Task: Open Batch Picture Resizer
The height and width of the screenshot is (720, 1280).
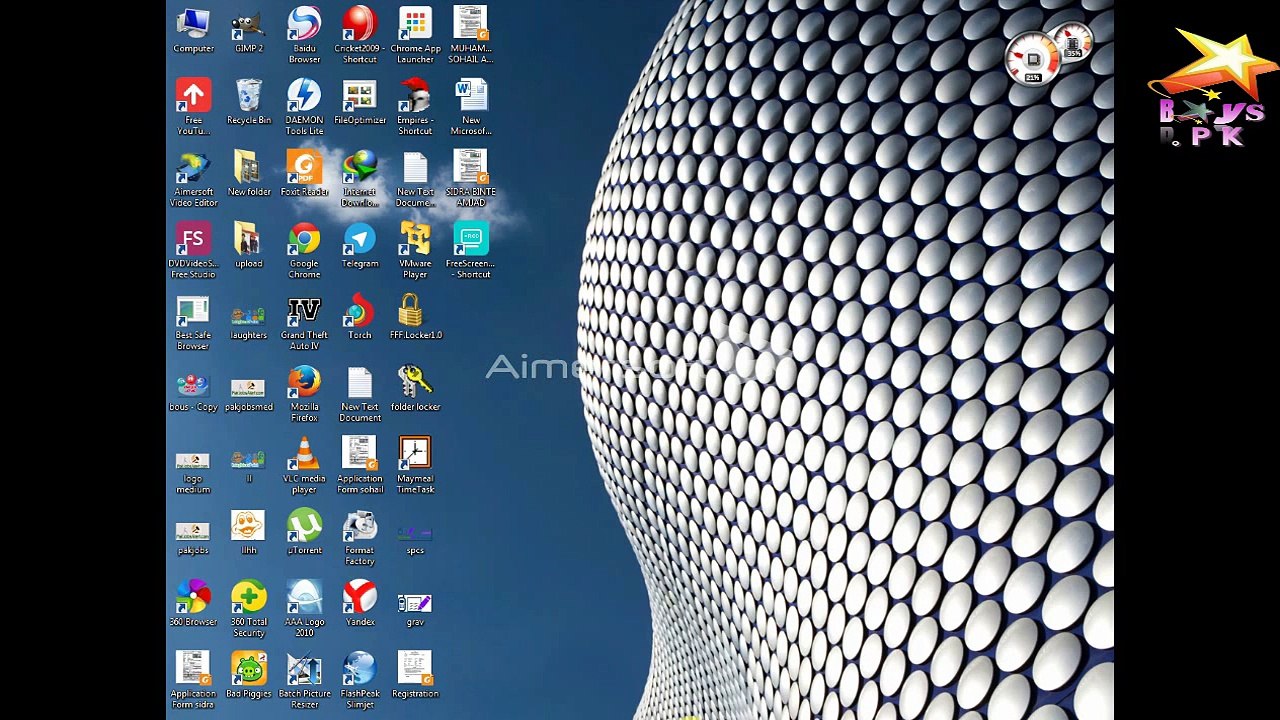Action: pyautogui.click(x=304, y=680)
